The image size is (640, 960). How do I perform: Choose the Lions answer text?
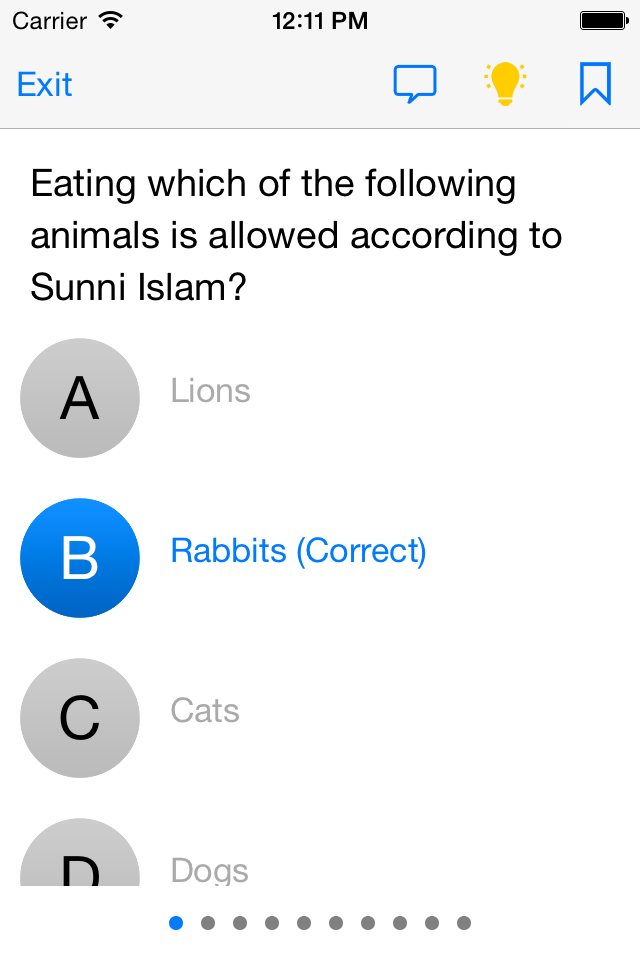(210, 390)
